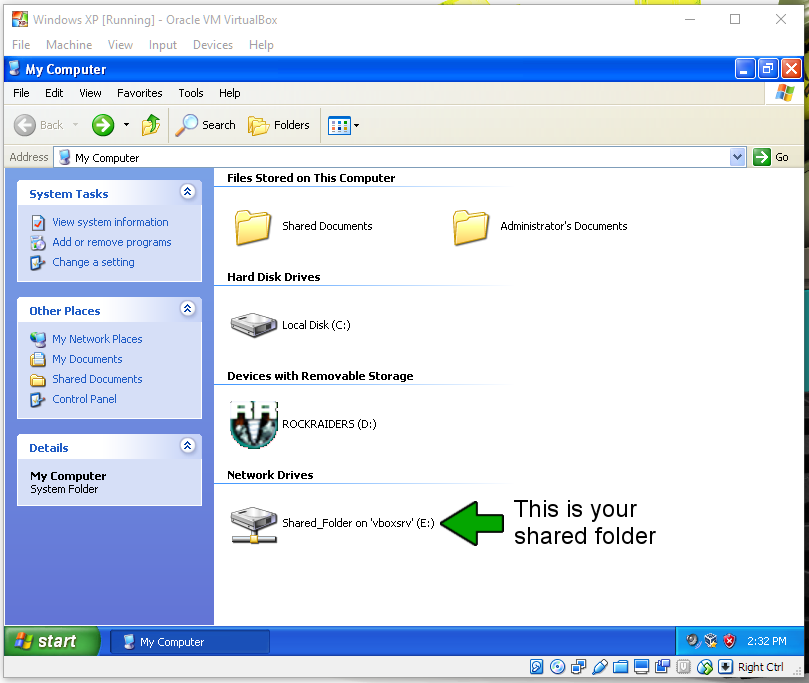Open the Favorites menu
This screenshot has width=809, height=683.
[140, 93]
